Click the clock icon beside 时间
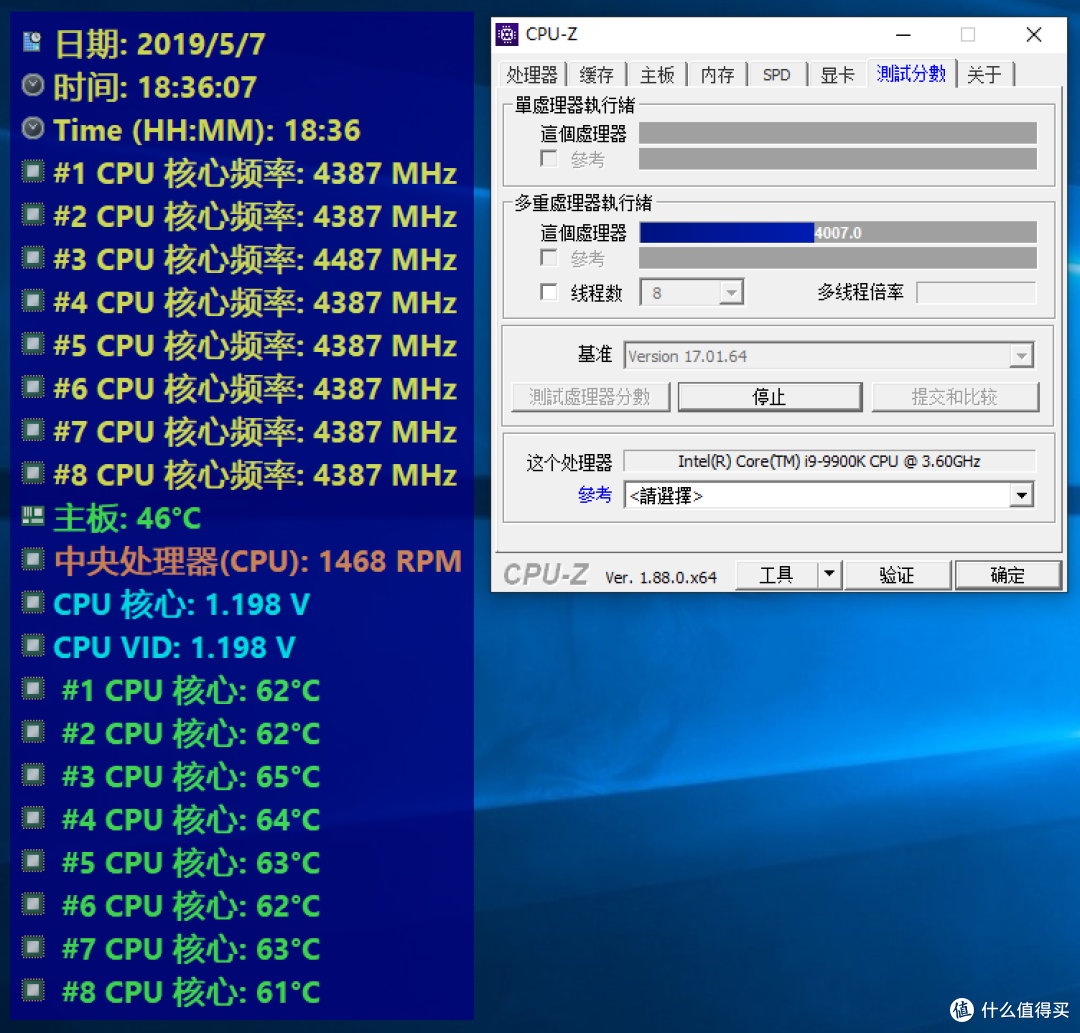Image resolution: width=1080 pixels, height=1033 pixels. [x=32, y=85]
